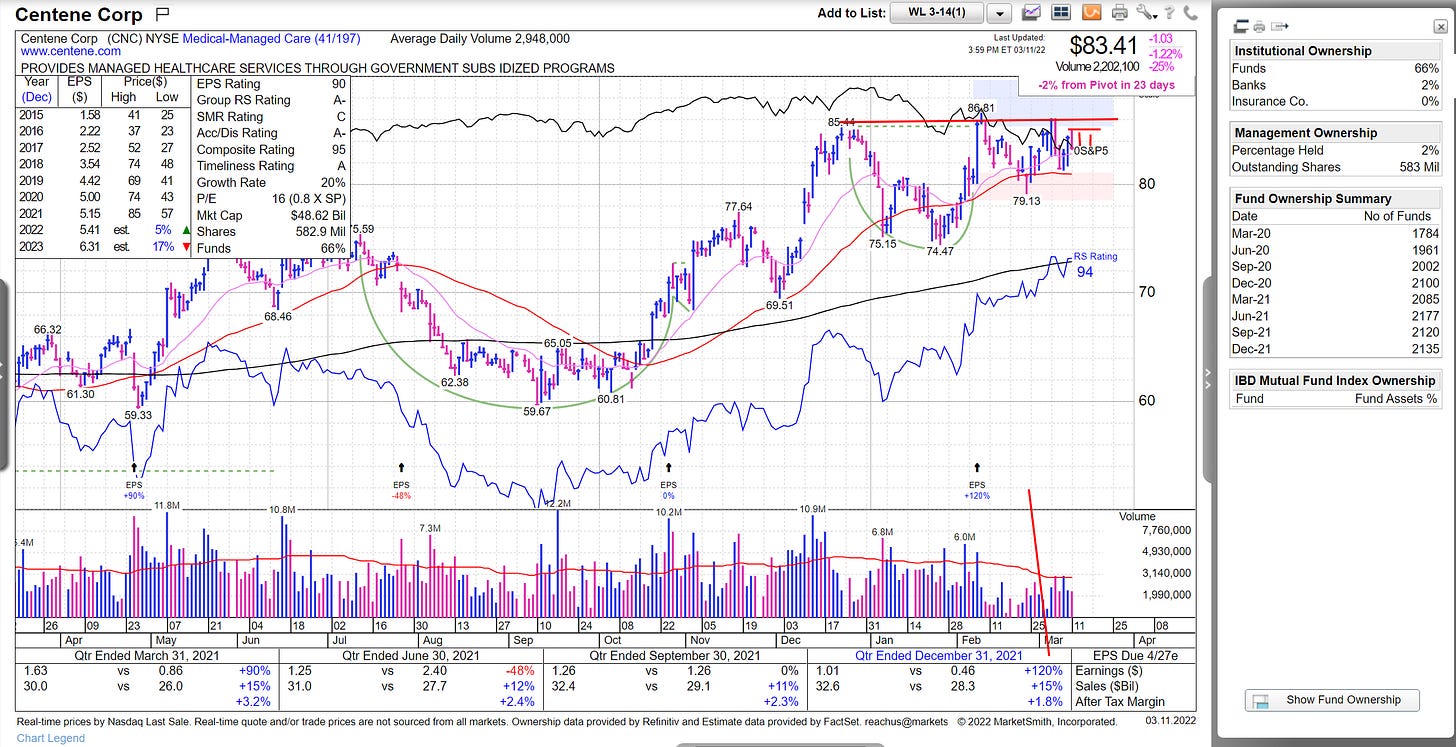The width and height of the screenshot is (1456, 747).
Task: Click the 59.67 price low label
Action: pos(536,412)
